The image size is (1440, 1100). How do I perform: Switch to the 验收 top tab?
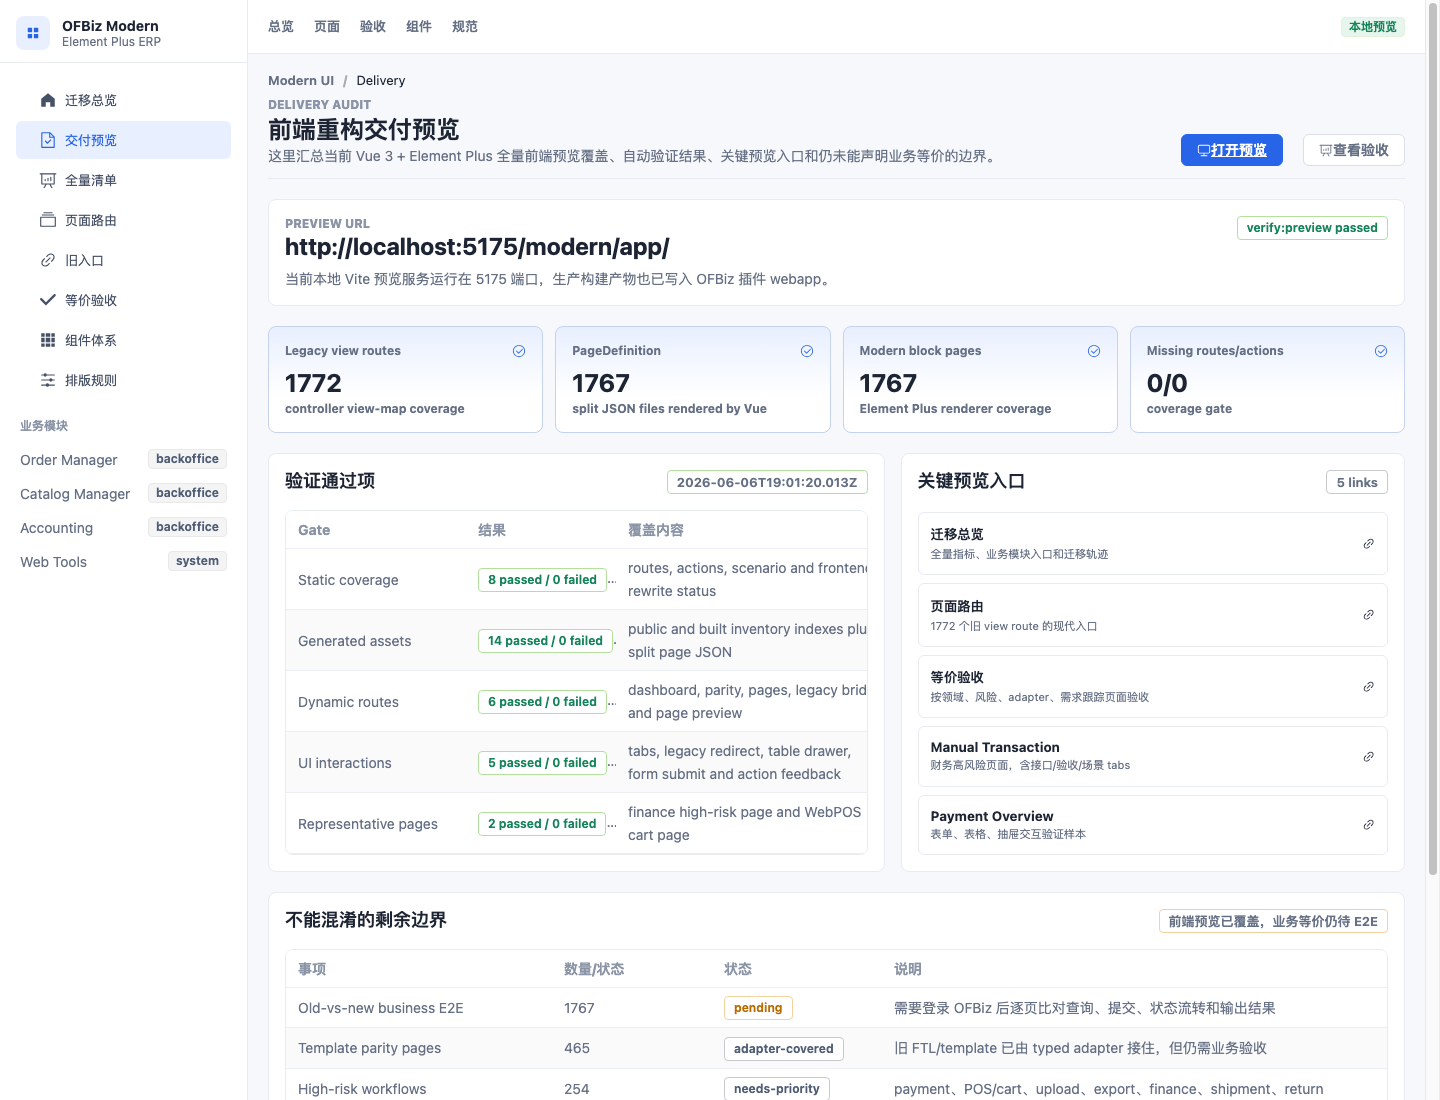pyautogui.click(x=373, y=27)
